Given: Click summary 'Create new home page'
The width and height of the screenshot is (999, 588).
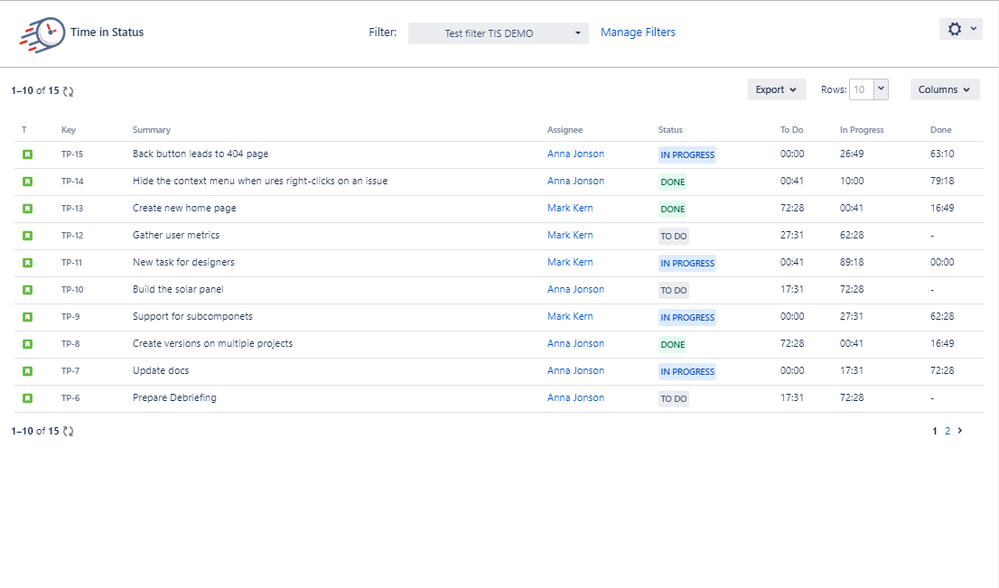Looking at the screenshot, I should pyautogui.click(x=184, y=208).
